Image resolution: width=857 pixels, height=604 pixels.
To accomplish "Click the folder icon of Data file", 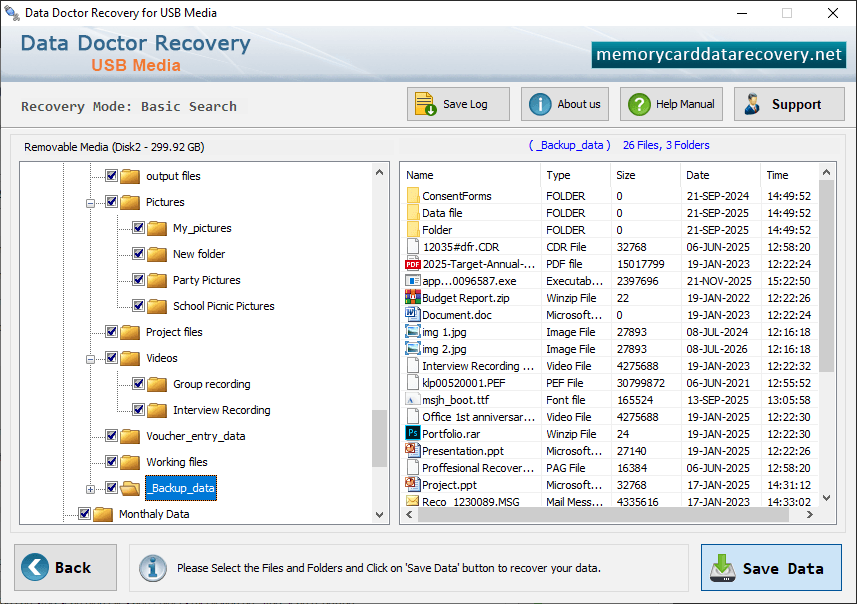I will pyautogui.click(x=413, y=212).
